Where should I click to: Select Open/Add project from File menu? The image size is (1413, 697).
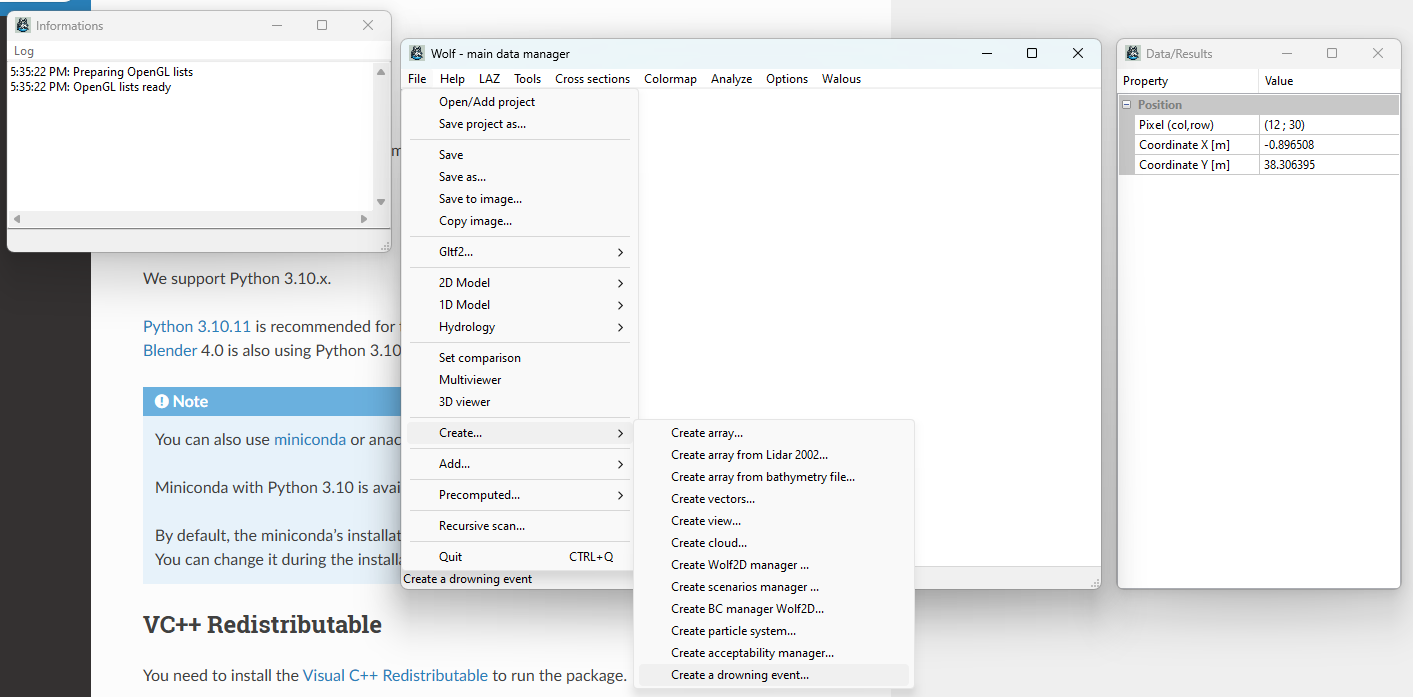tap(487, 102)
